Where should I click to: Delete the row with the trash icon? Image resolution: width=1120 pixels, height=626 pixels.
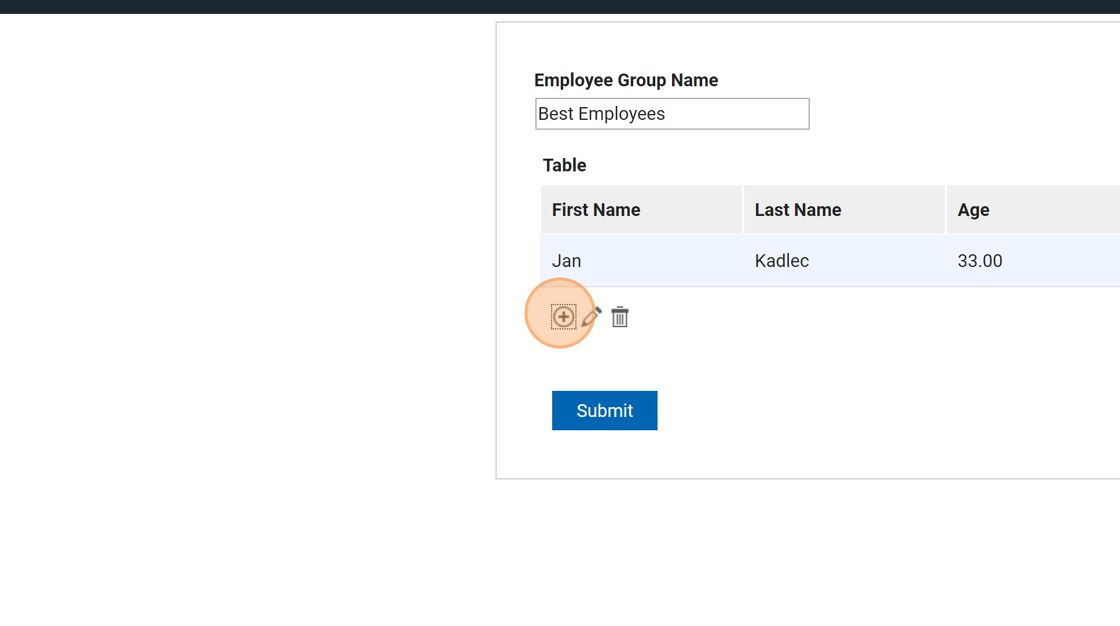coord(620,317)
